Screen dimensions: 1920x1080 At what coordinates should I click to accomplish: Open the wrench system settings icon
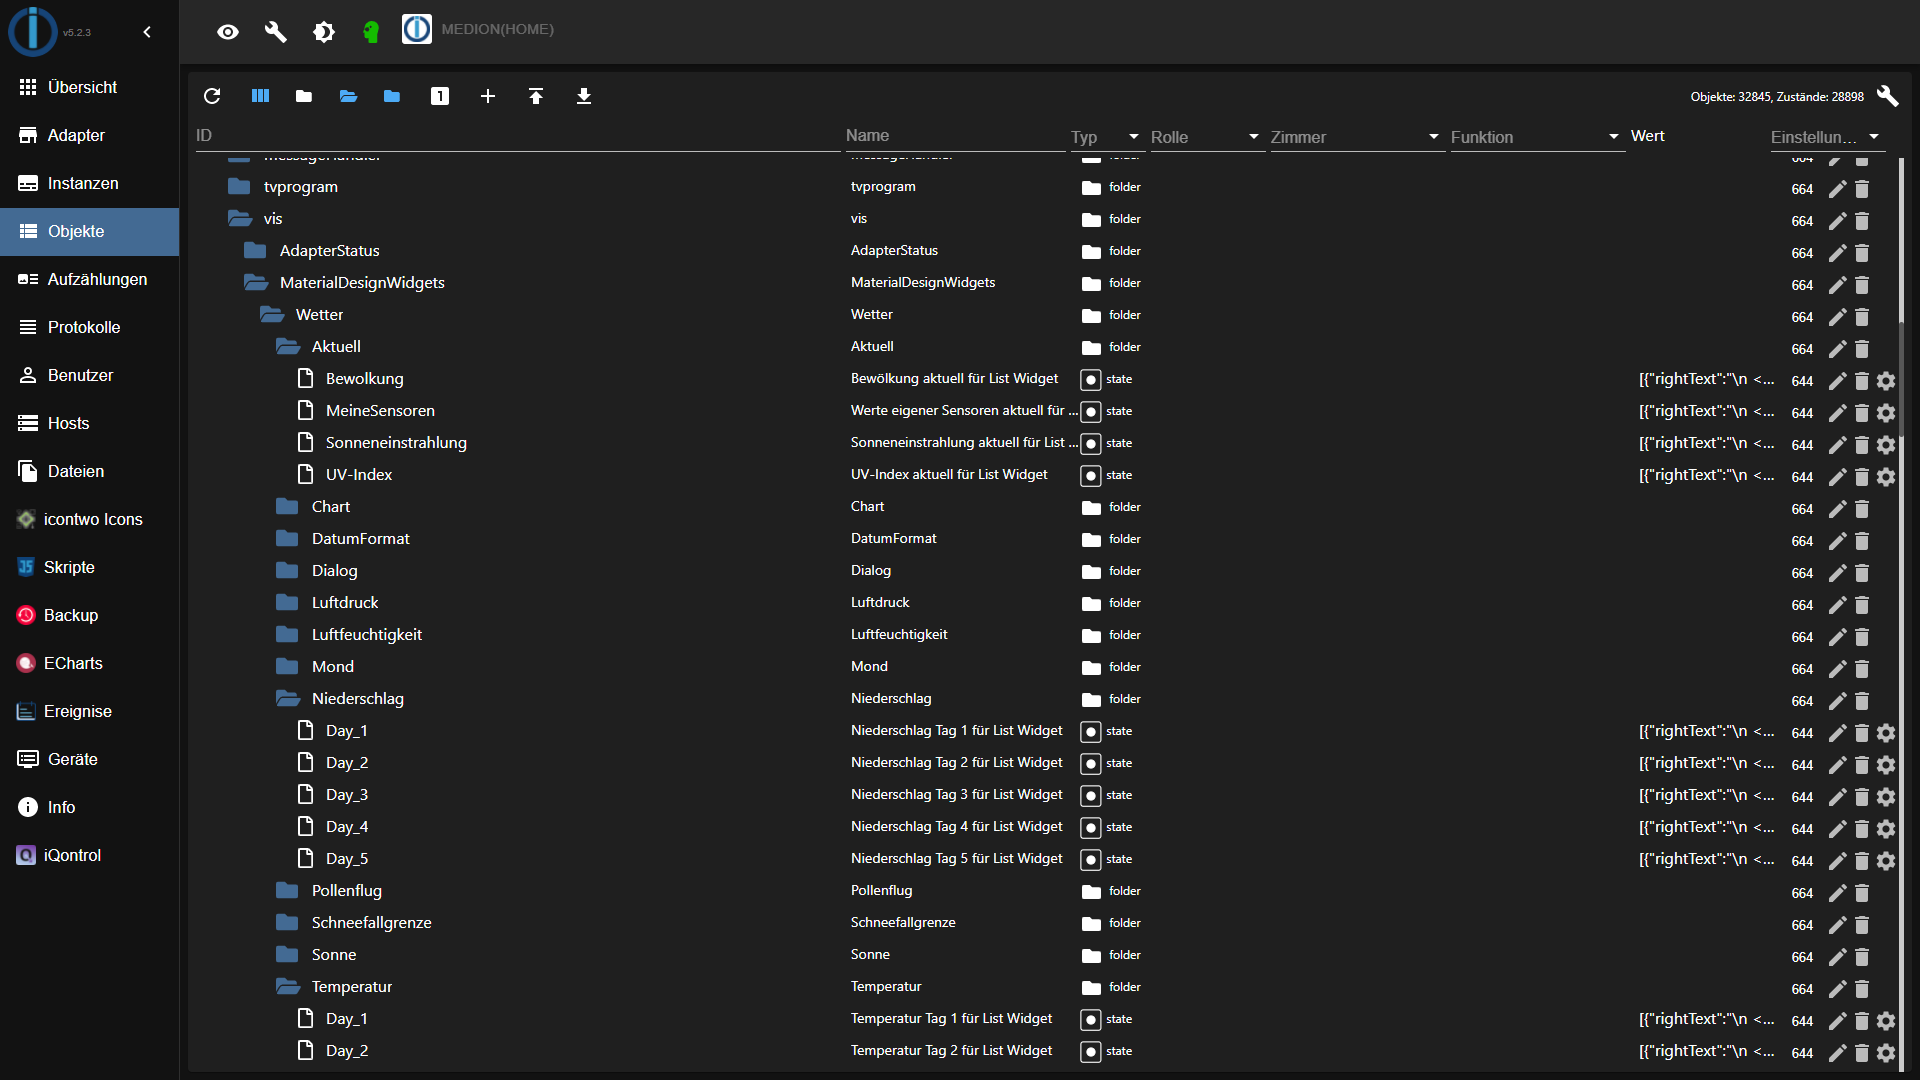(276, 32)
